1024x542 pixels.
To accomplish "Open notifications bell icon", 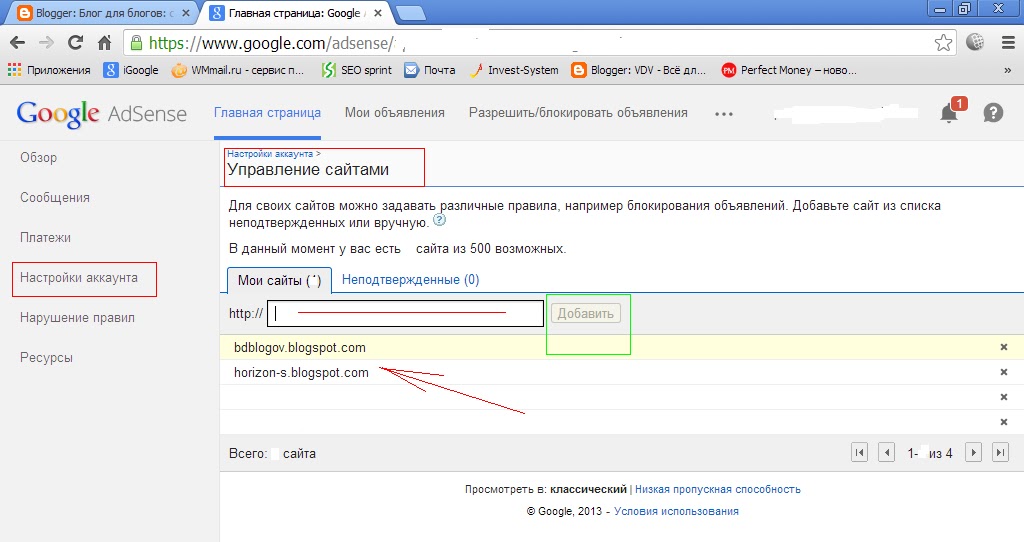I will click(949, 113).
